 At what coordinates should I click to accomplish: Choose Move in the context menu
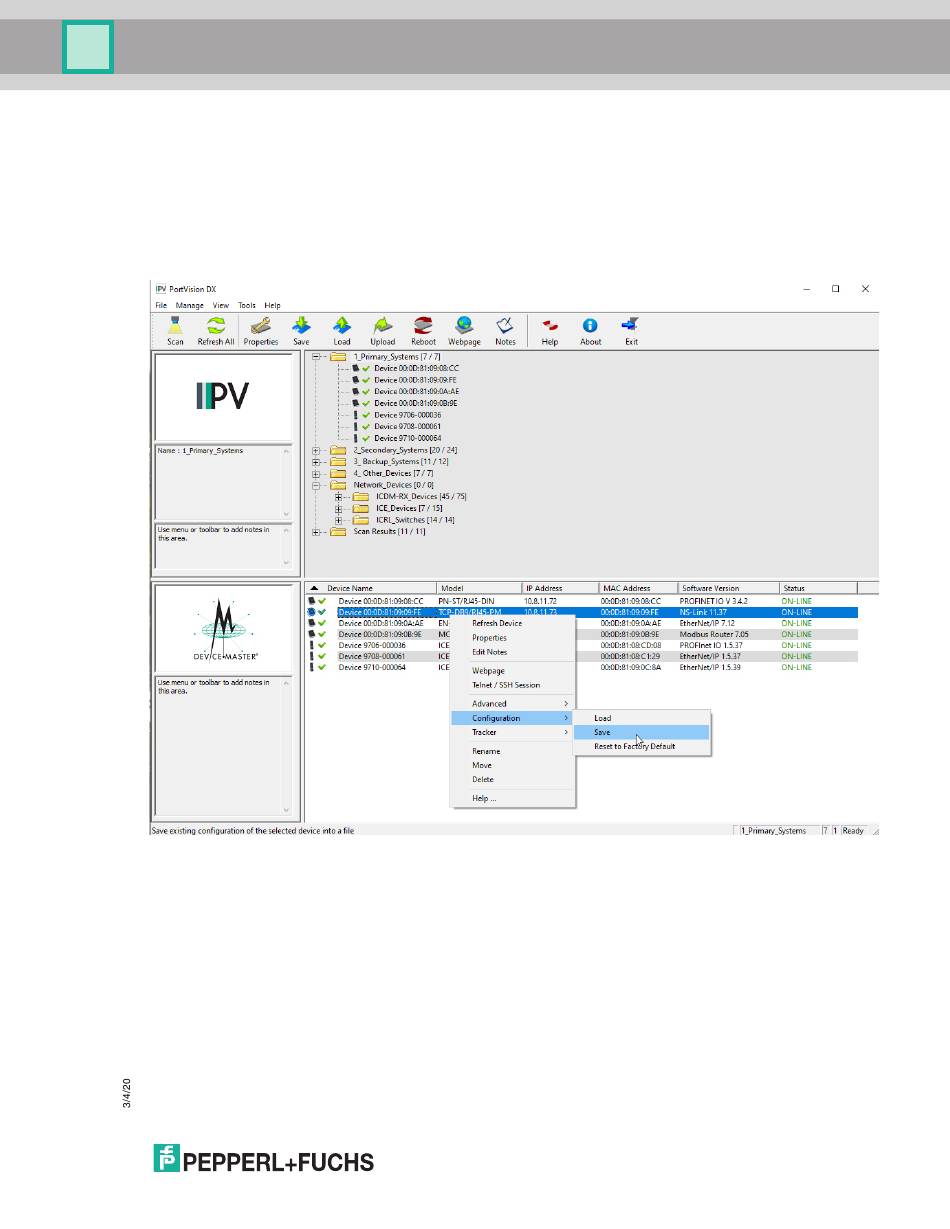pyautogui.click(x=512, y=765)
